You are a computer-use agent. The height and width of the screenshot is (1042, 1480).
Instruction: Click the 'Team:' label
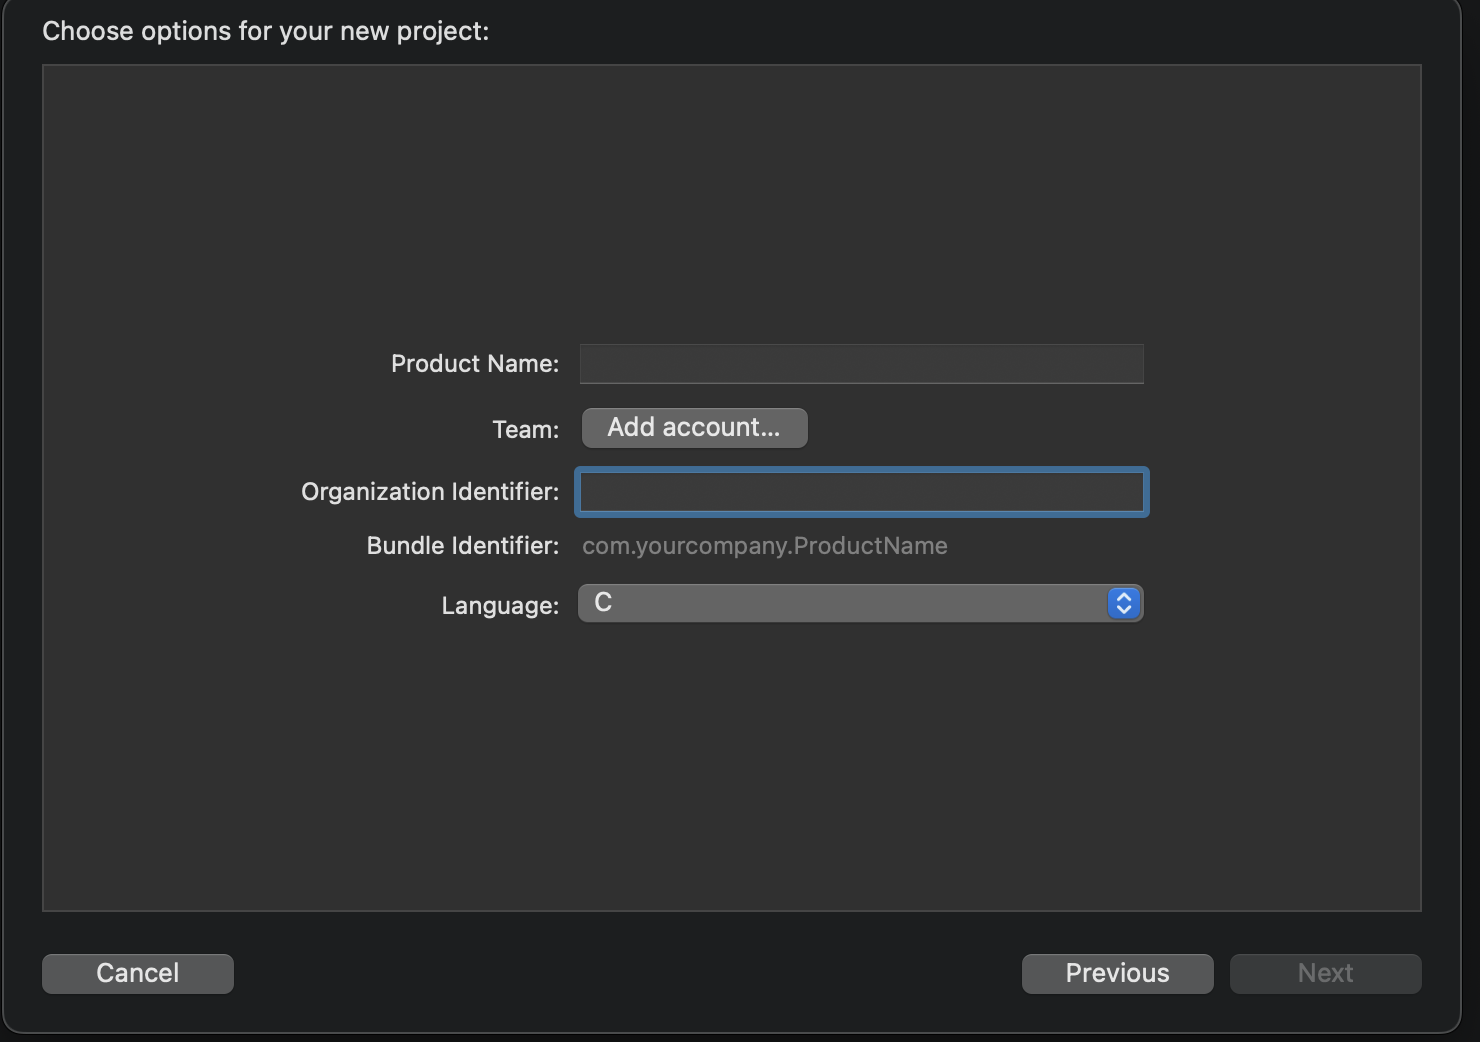click(525, 430)
